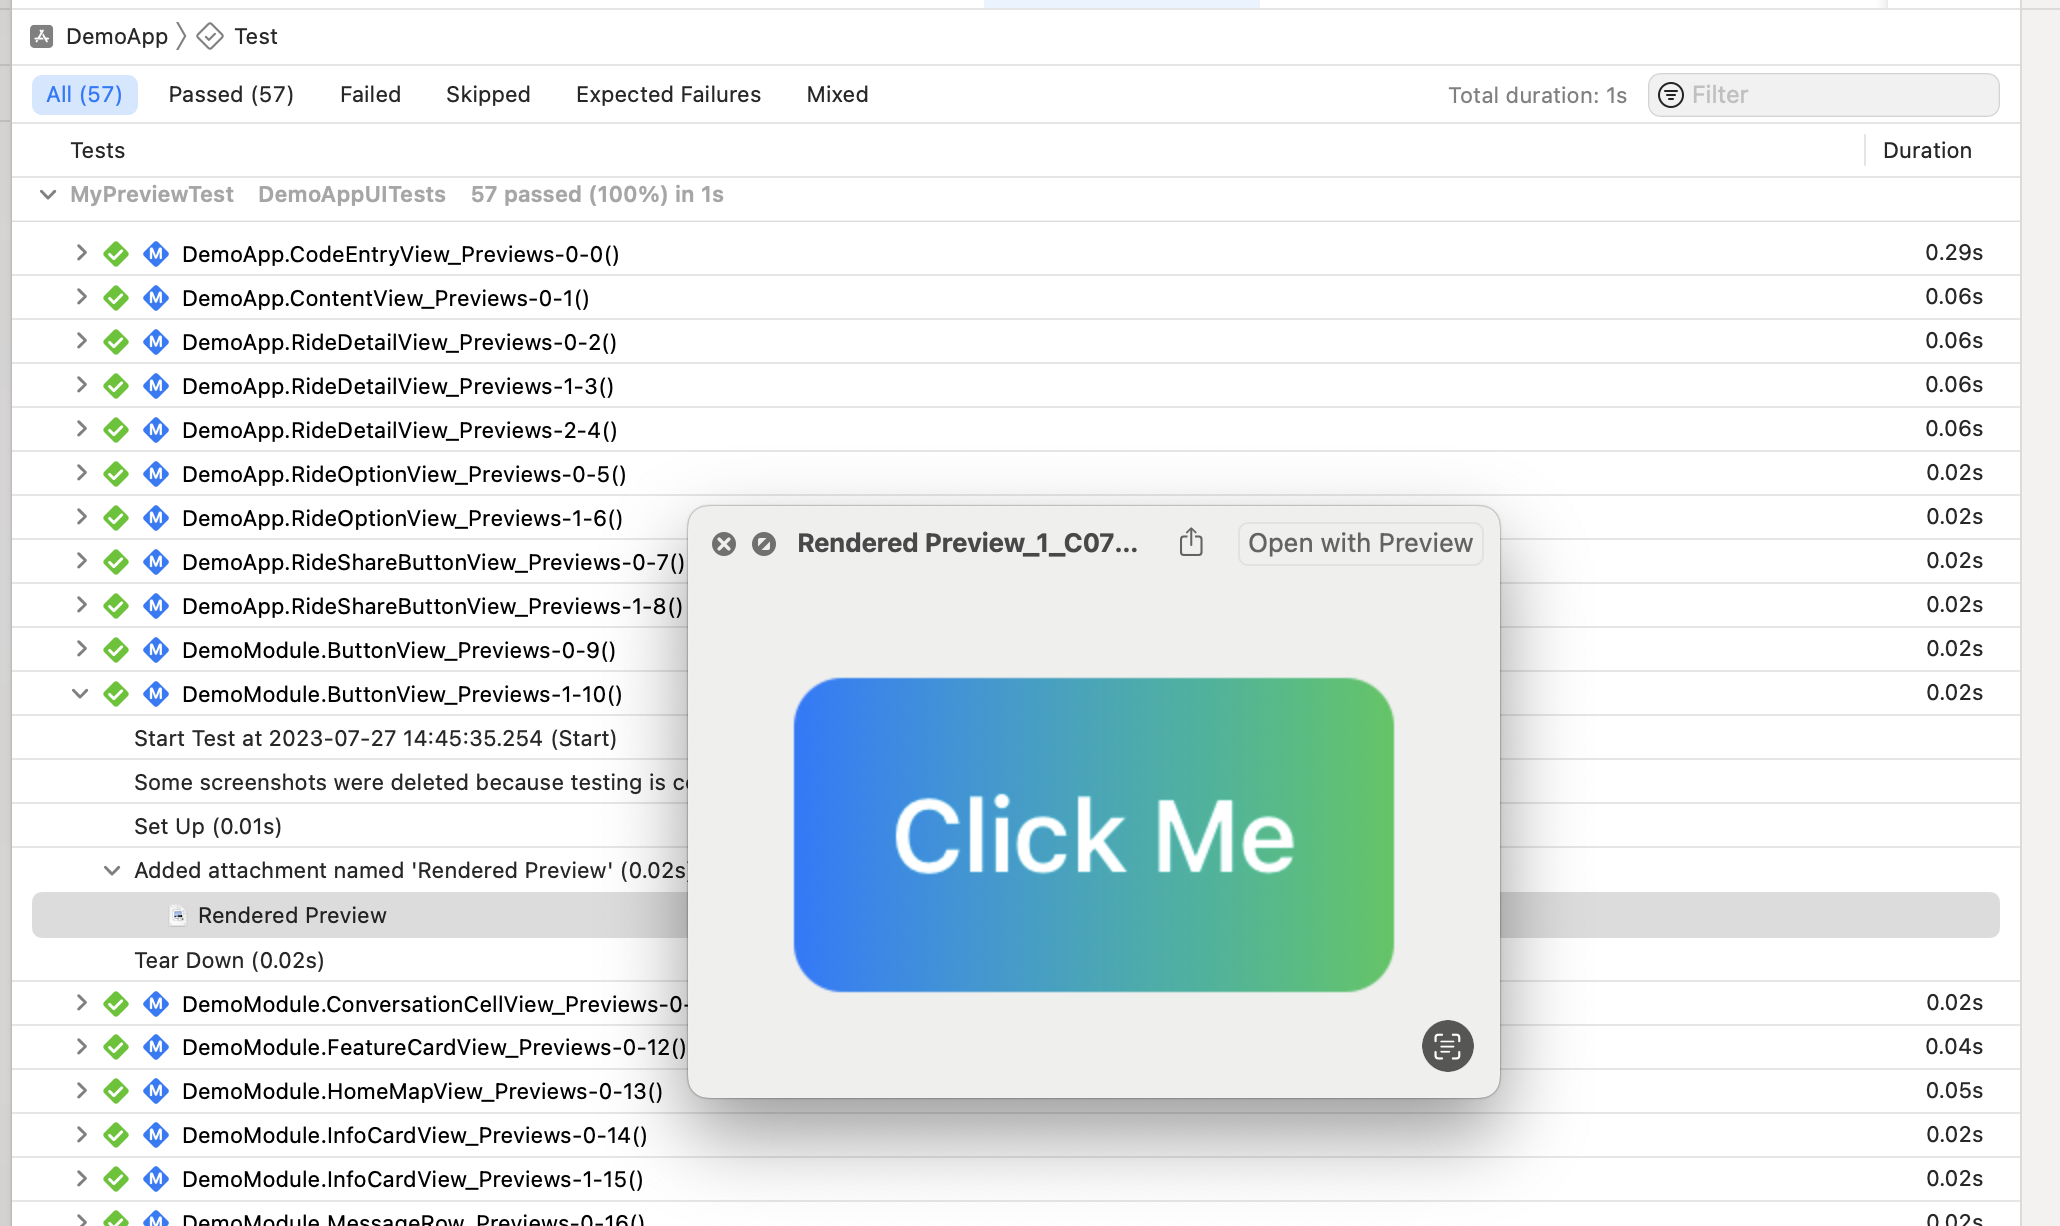This screenshot has height=1226, width=2060.
Task: Select the Passed (57) tab
Action: coord(233,93)
